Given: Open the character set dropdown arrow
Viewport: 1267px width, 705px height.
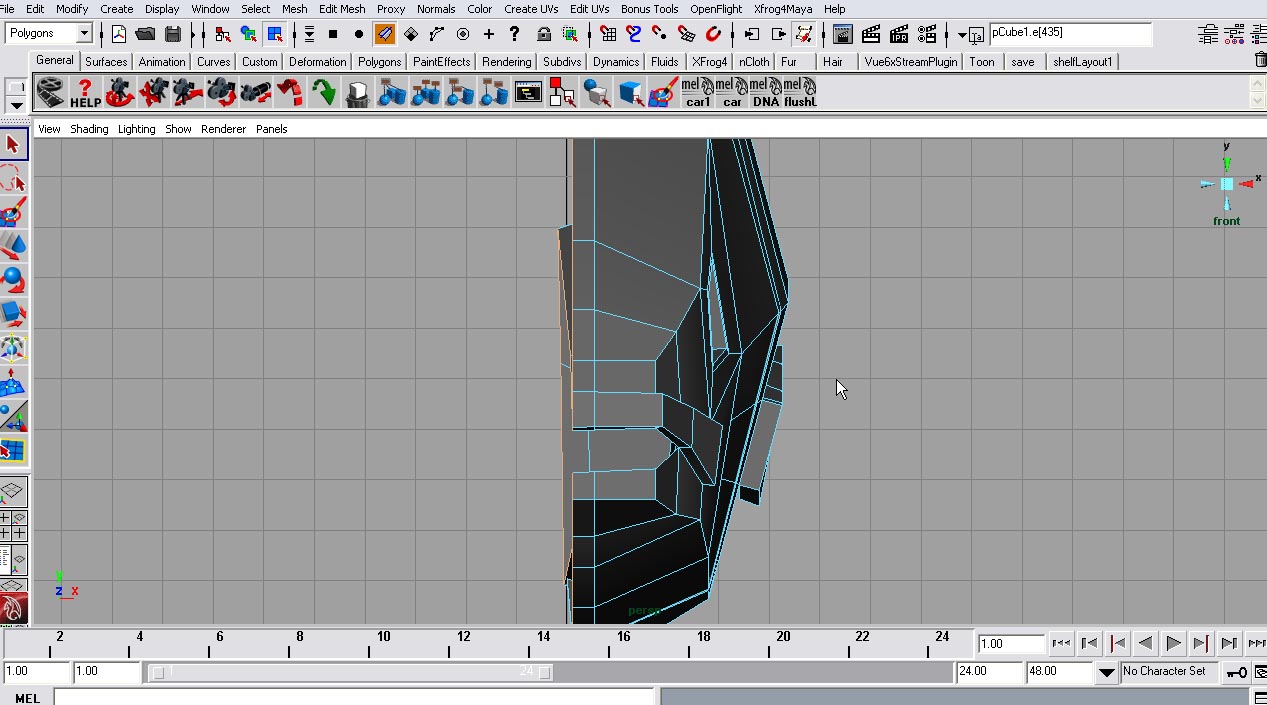Looking at the screenshot, I should 1106,672.
